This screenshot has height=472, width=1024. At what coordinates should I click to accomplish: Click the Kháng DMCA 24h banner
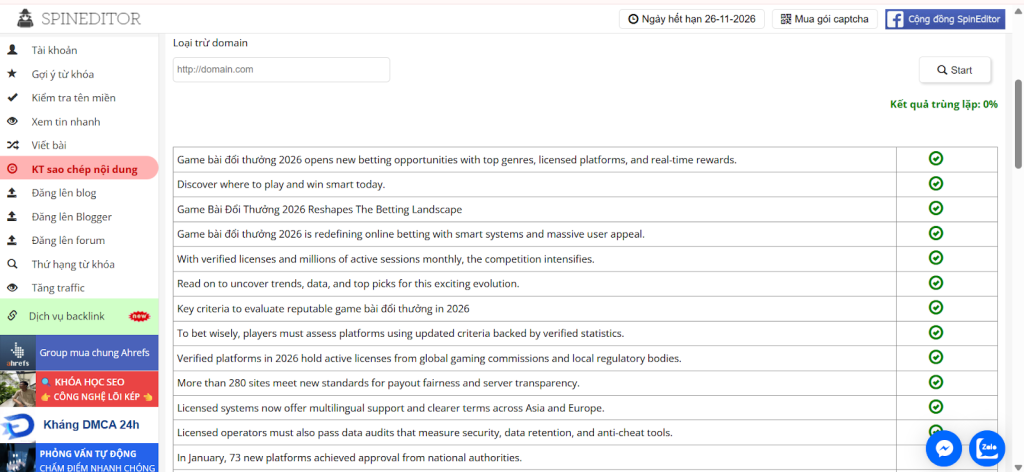coord(79,425)
